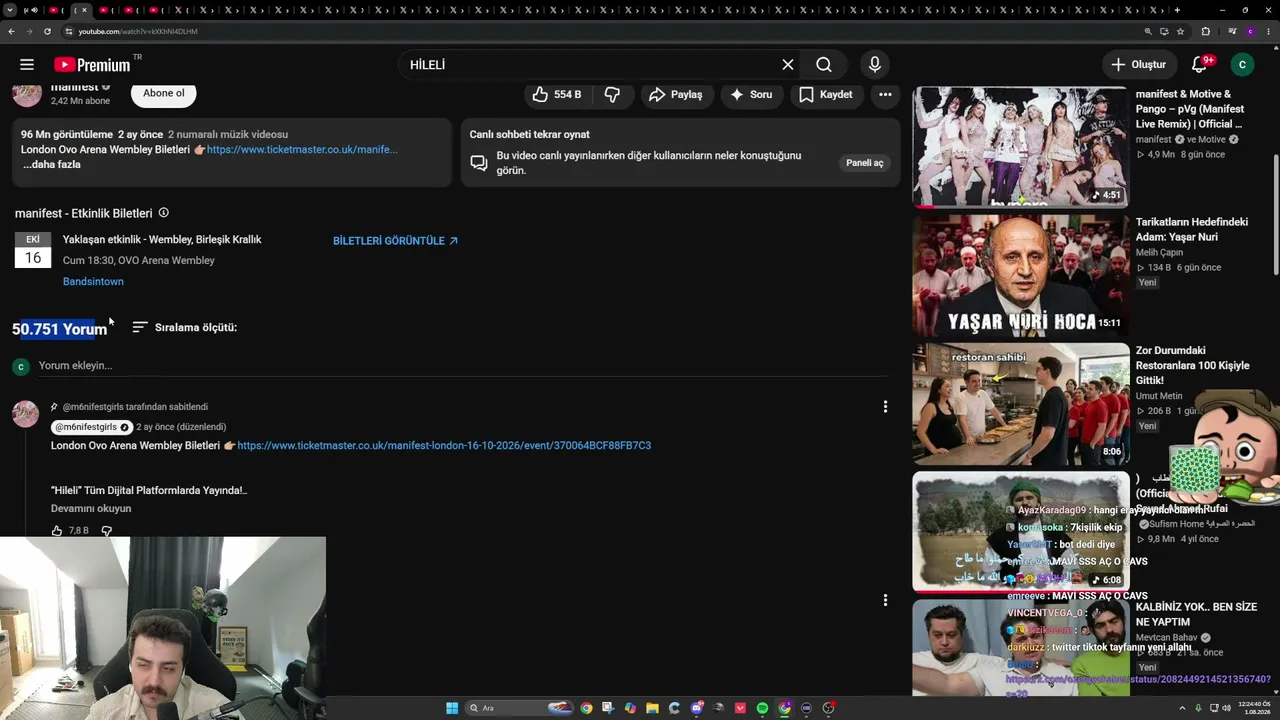Show hidden system tray icons chevron
This screenshot has width=1280, height=720.
click(1182, 708)
